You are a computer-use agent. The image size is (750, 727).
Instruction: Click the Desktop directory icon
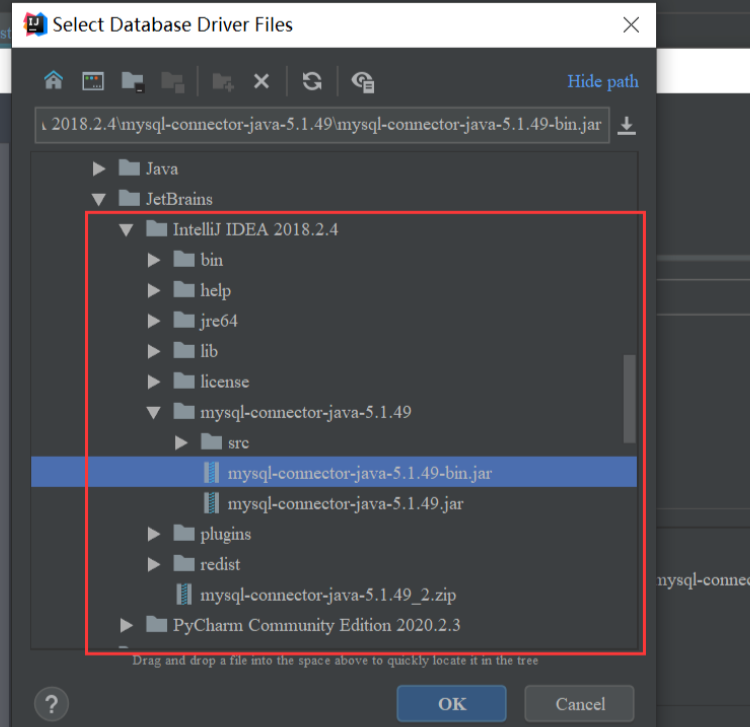(x=93, y=81)
